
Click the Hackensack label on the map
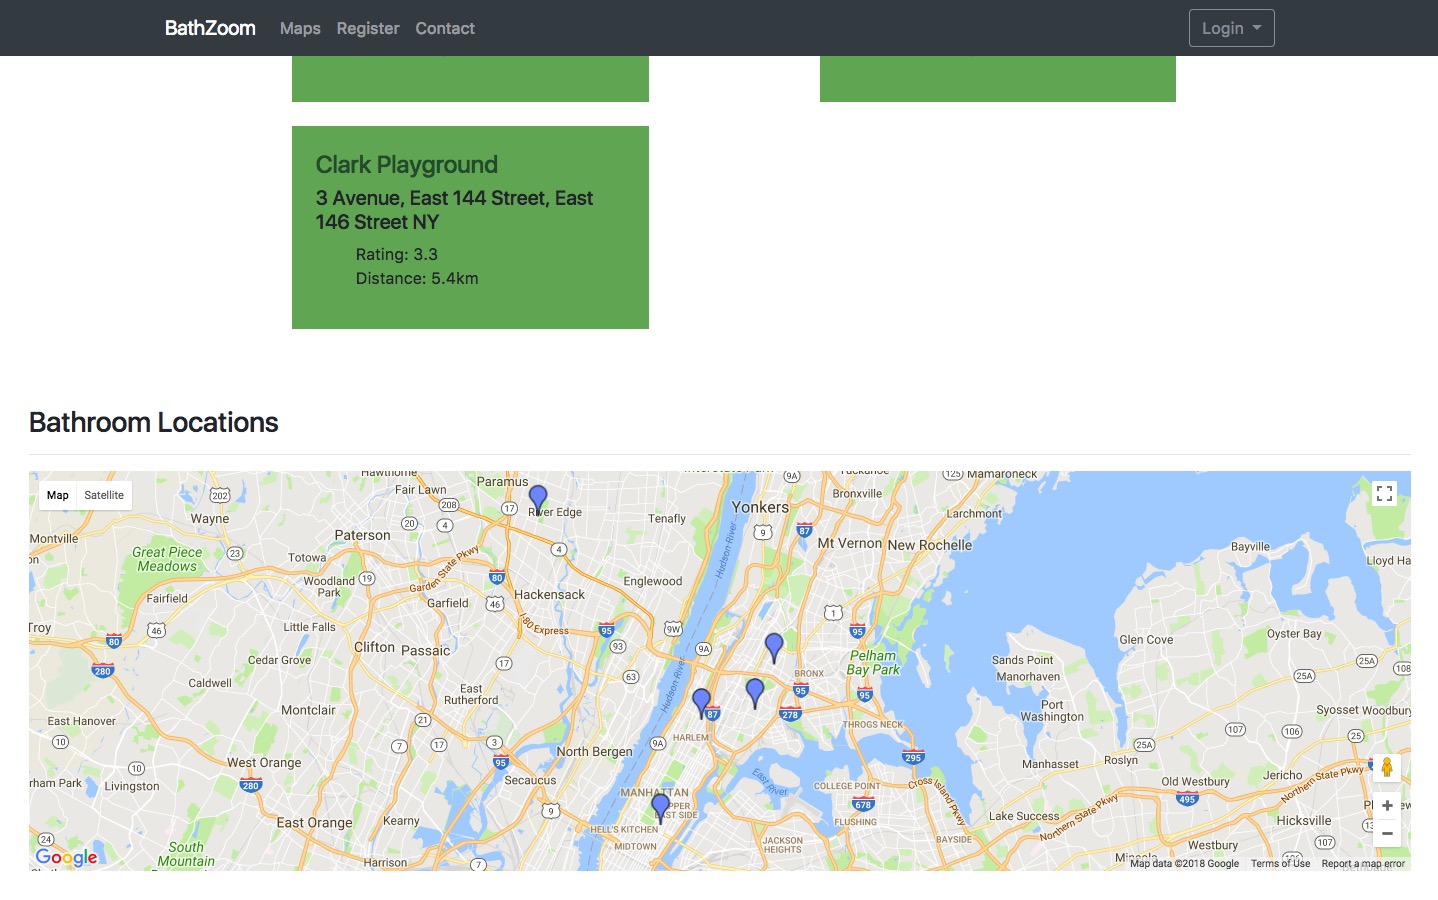pos(549,594)
